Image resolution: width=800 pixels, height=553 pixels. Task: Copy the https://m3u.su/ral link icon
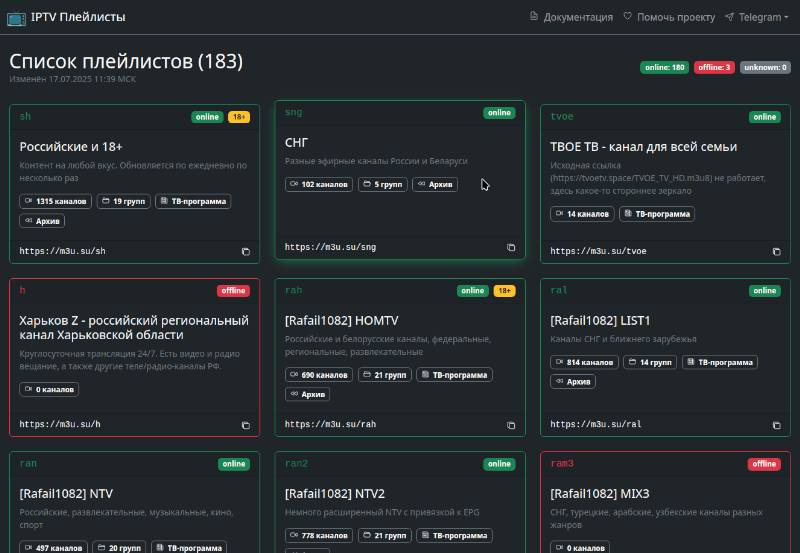(776, 425)
